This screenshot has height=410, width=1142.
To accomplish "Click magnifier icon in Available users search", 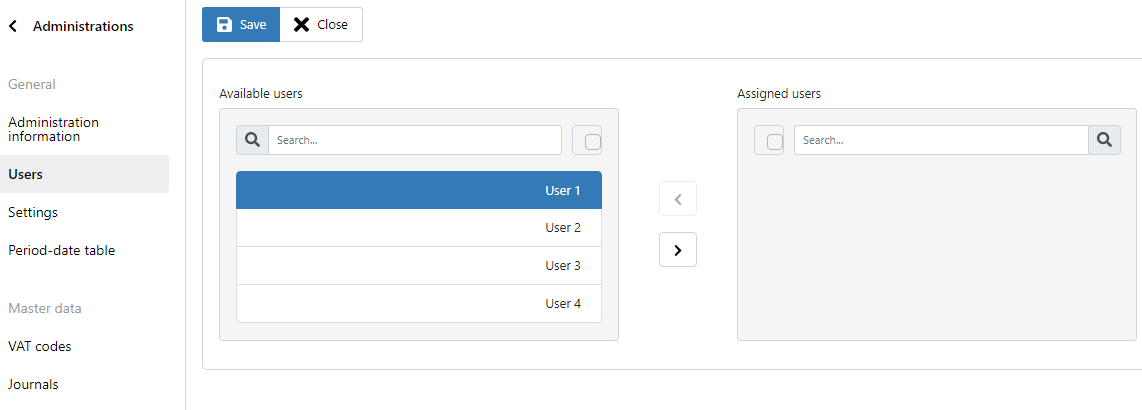I will (x=253, y=140).
